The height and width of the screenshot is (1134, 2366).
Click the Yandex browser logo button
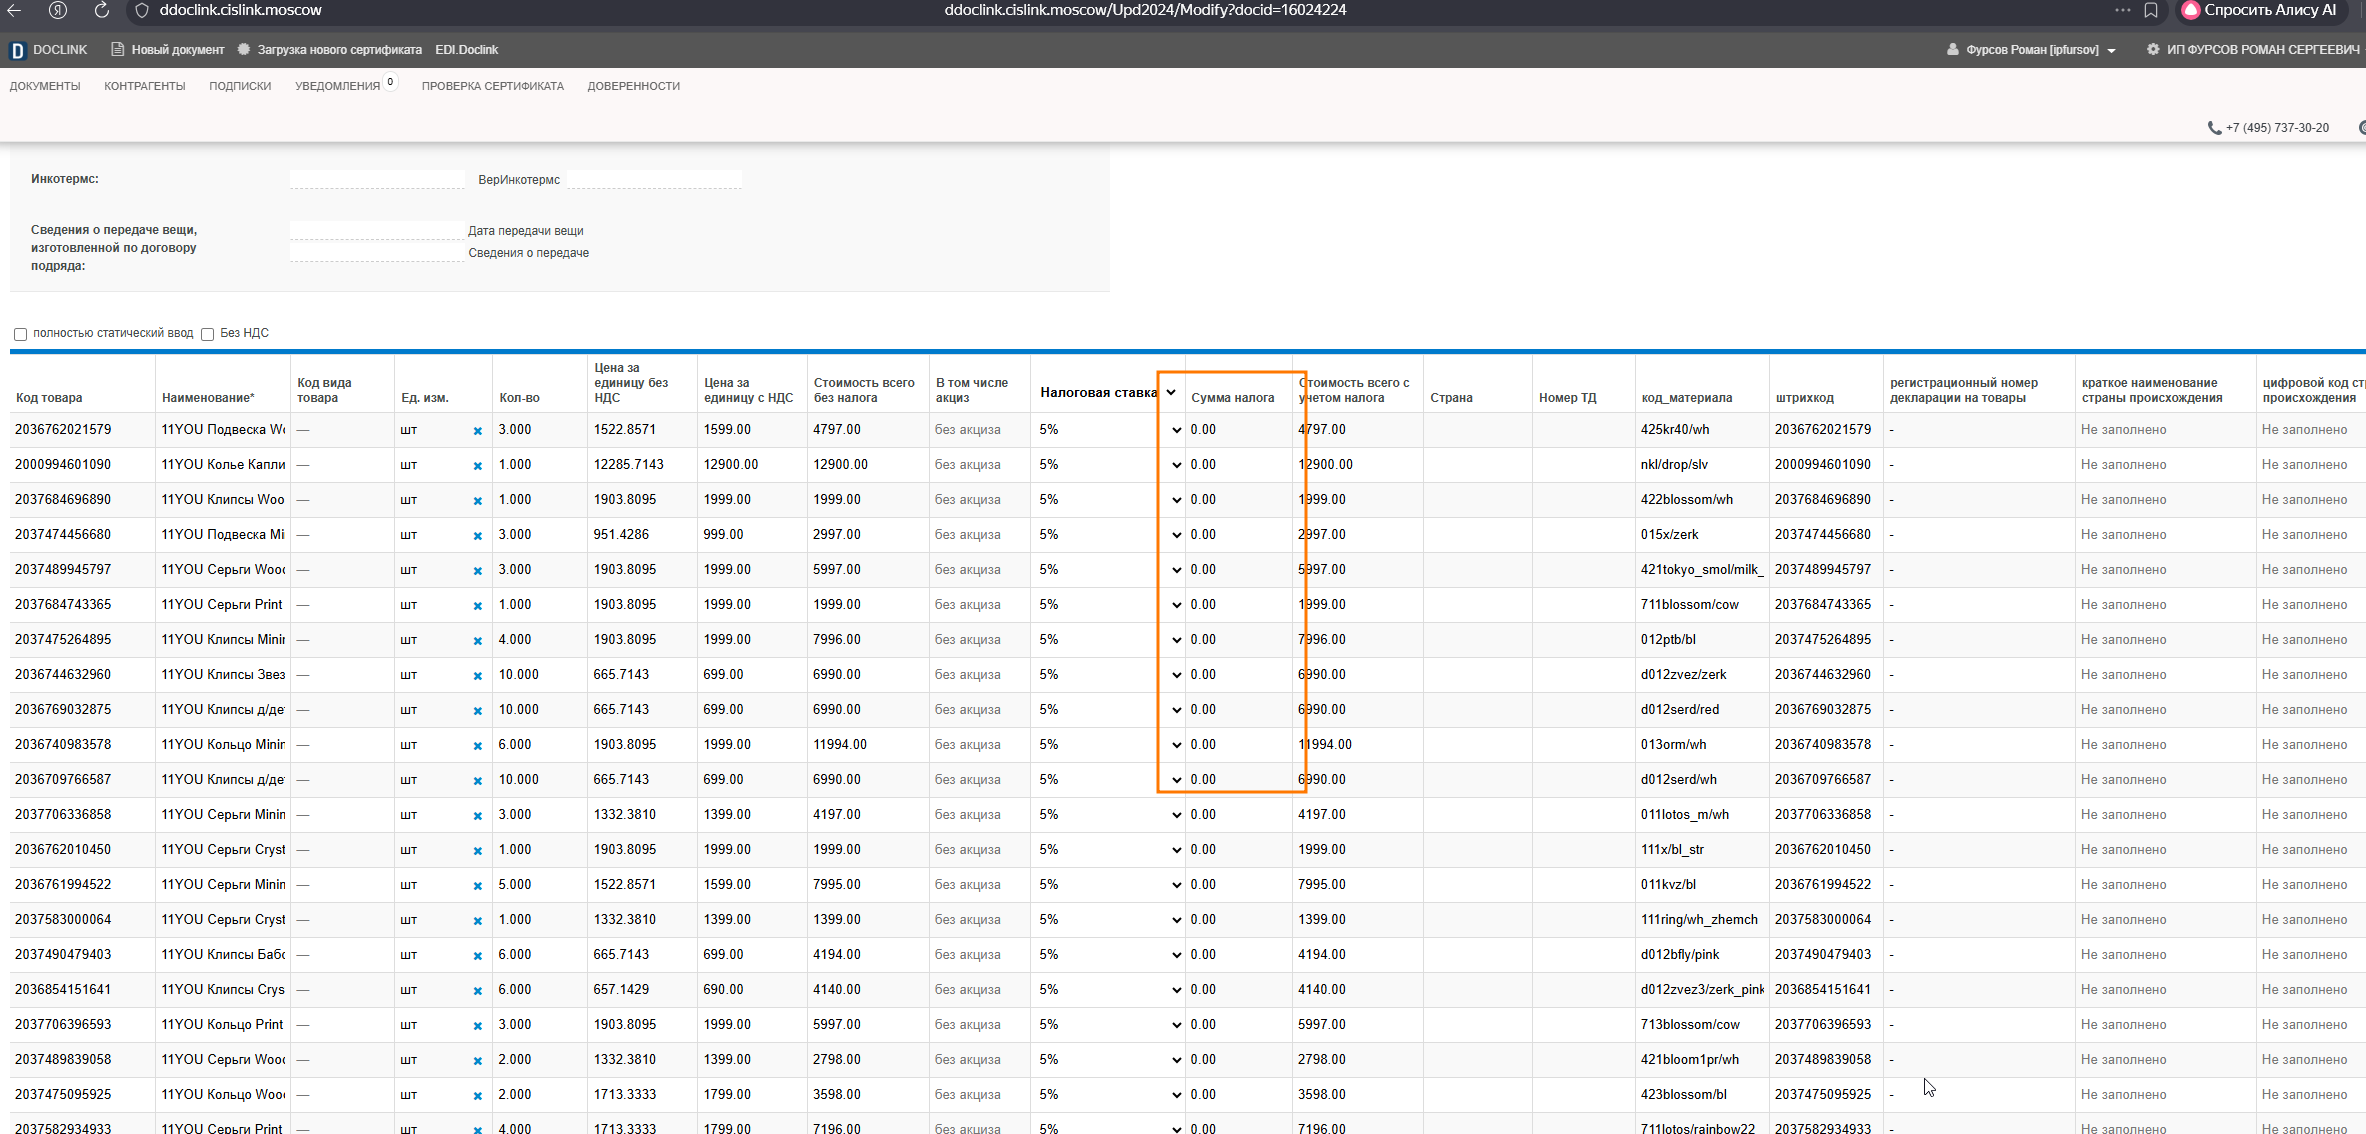58,10
